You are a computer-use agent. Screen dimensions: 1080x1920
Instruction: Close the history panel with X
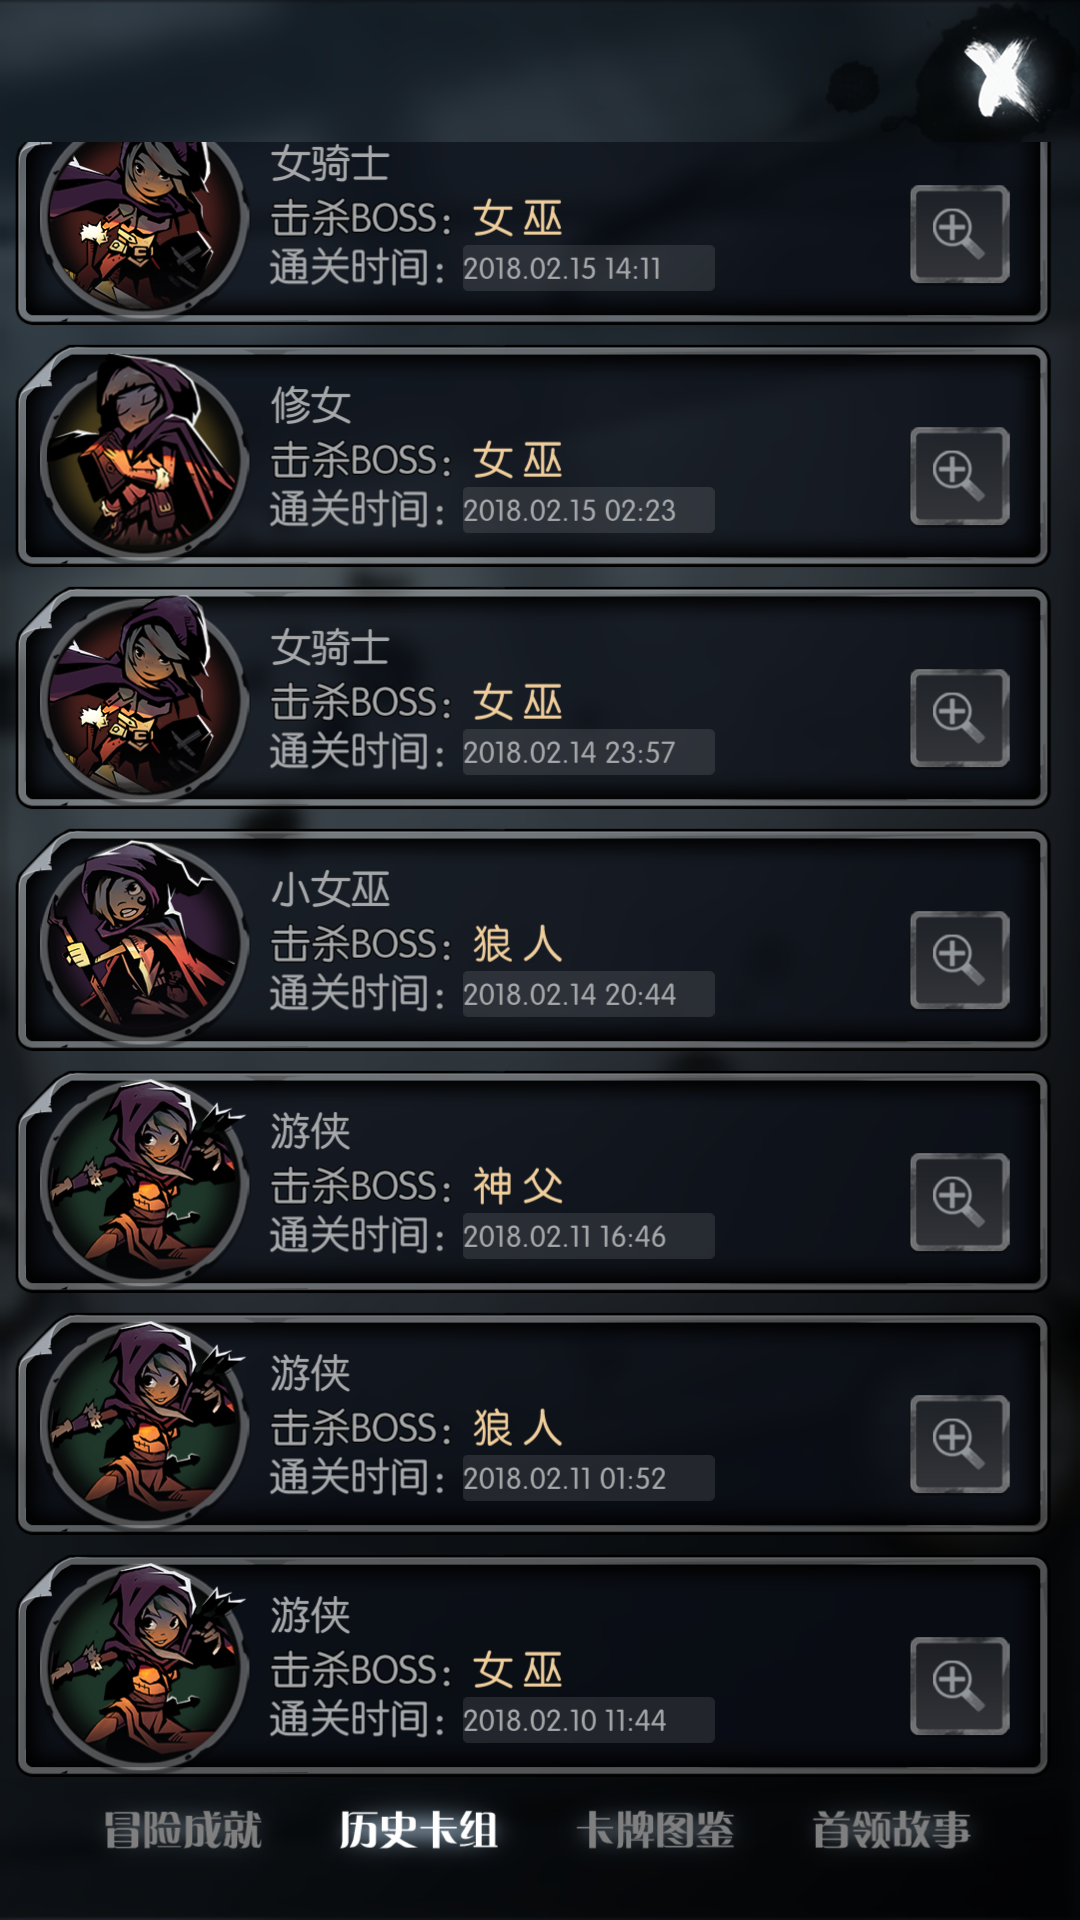tap(1000, 78)
